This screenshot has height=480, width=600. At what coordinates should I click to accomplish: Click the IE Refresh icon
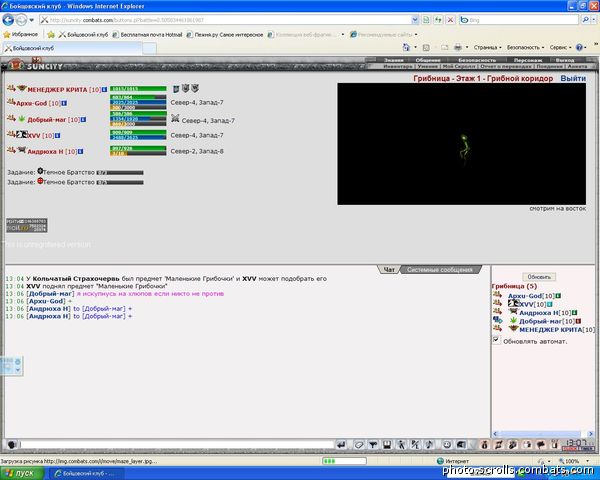click(x=438, y=20)
